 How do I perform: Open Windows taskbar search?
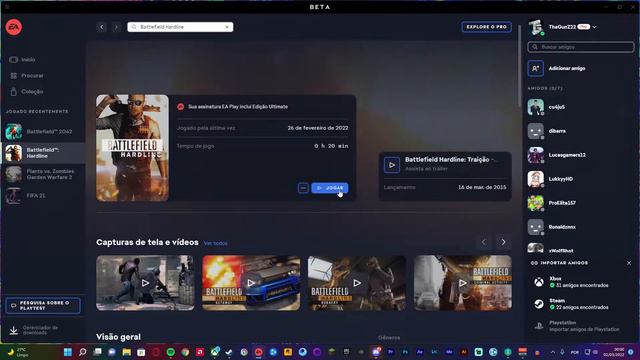point(82,352)
